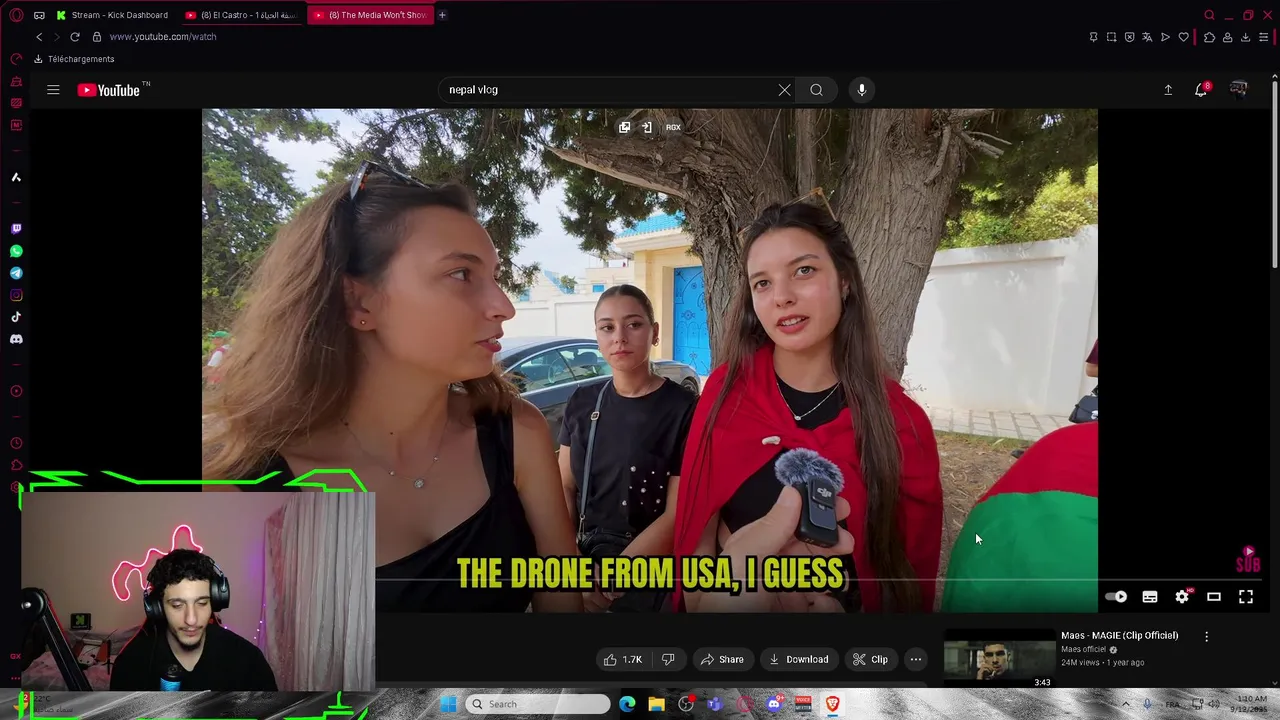Open Telegram in the Opera sidebar
1280x720 pixels.
point(16,273)
